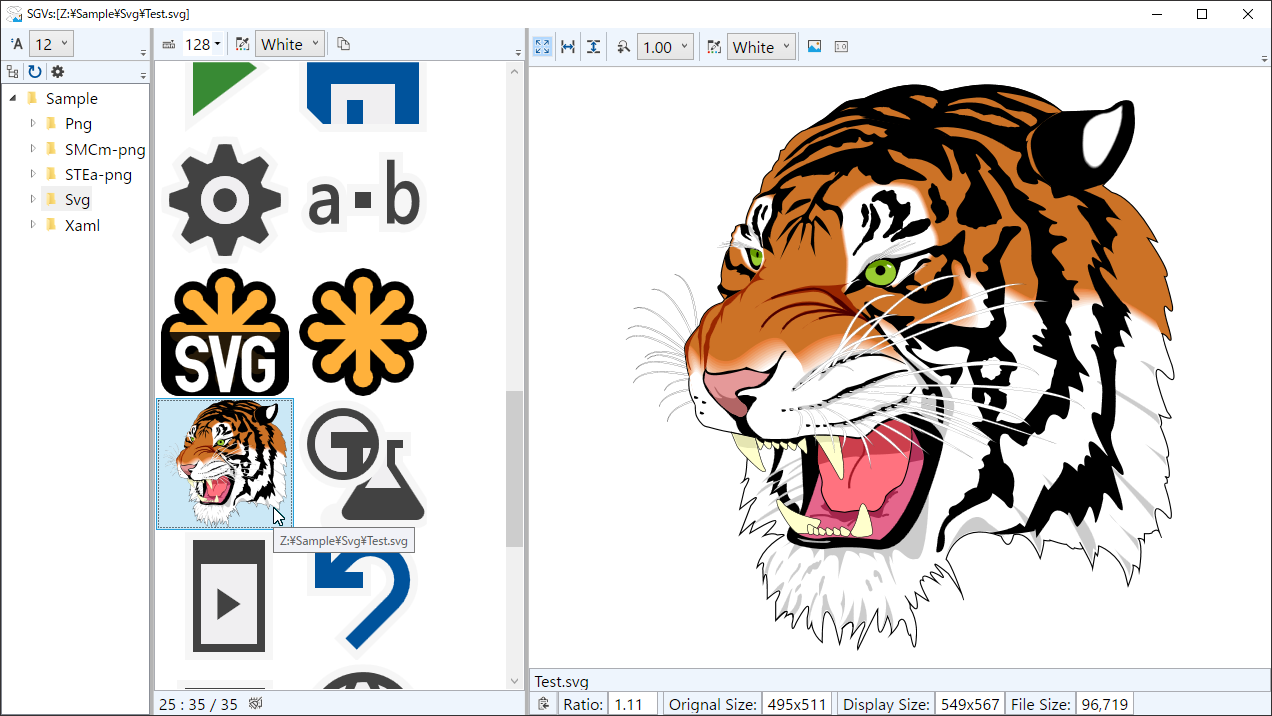Select the Sample root folder
The image size is (1272, 716).
72,99
